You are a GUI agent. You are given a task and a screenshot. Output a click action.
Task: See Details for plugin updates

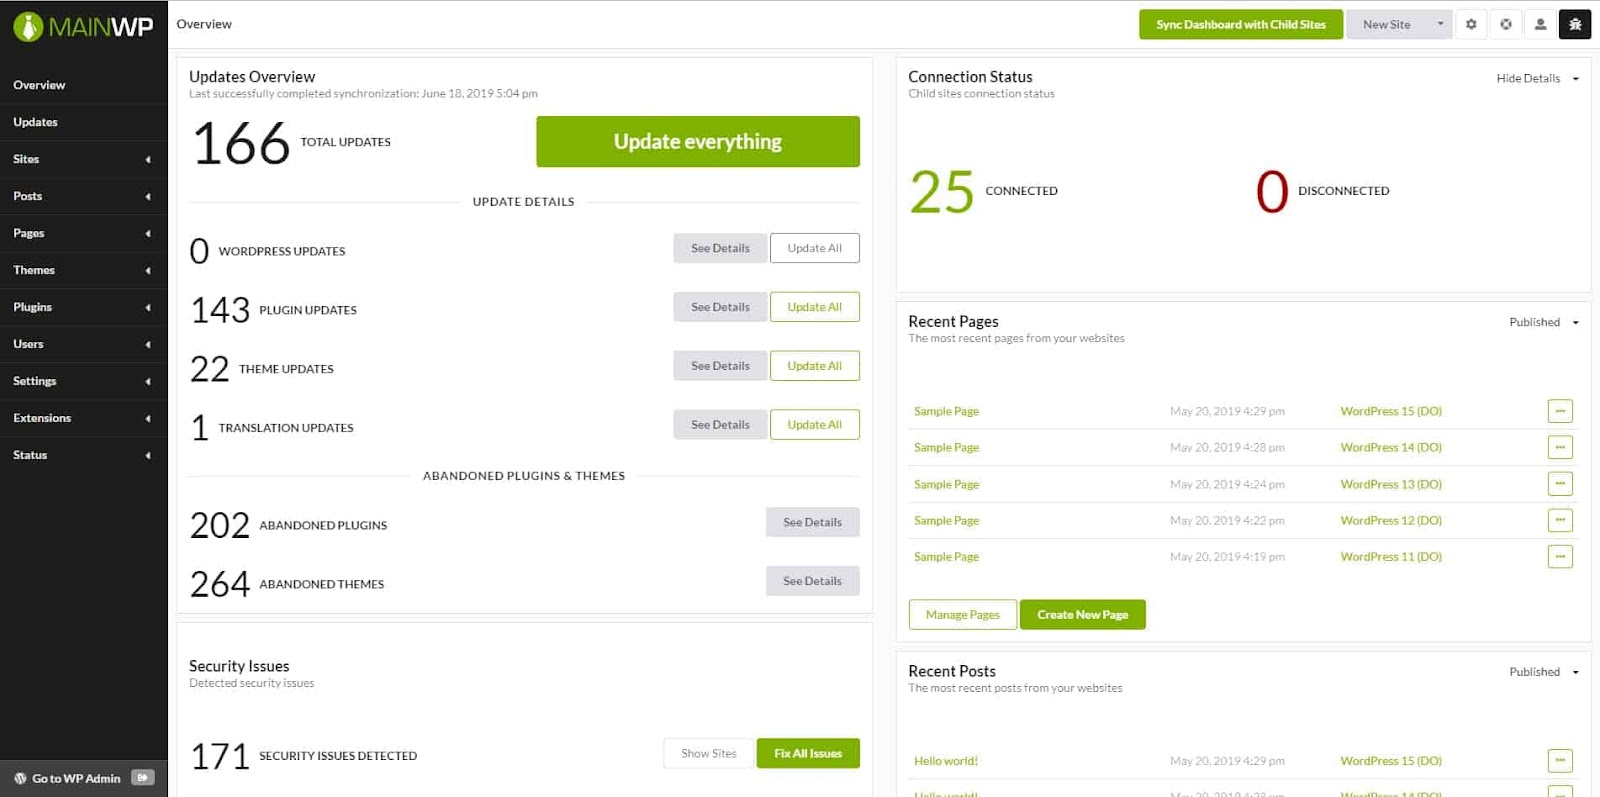pos(720,307)
